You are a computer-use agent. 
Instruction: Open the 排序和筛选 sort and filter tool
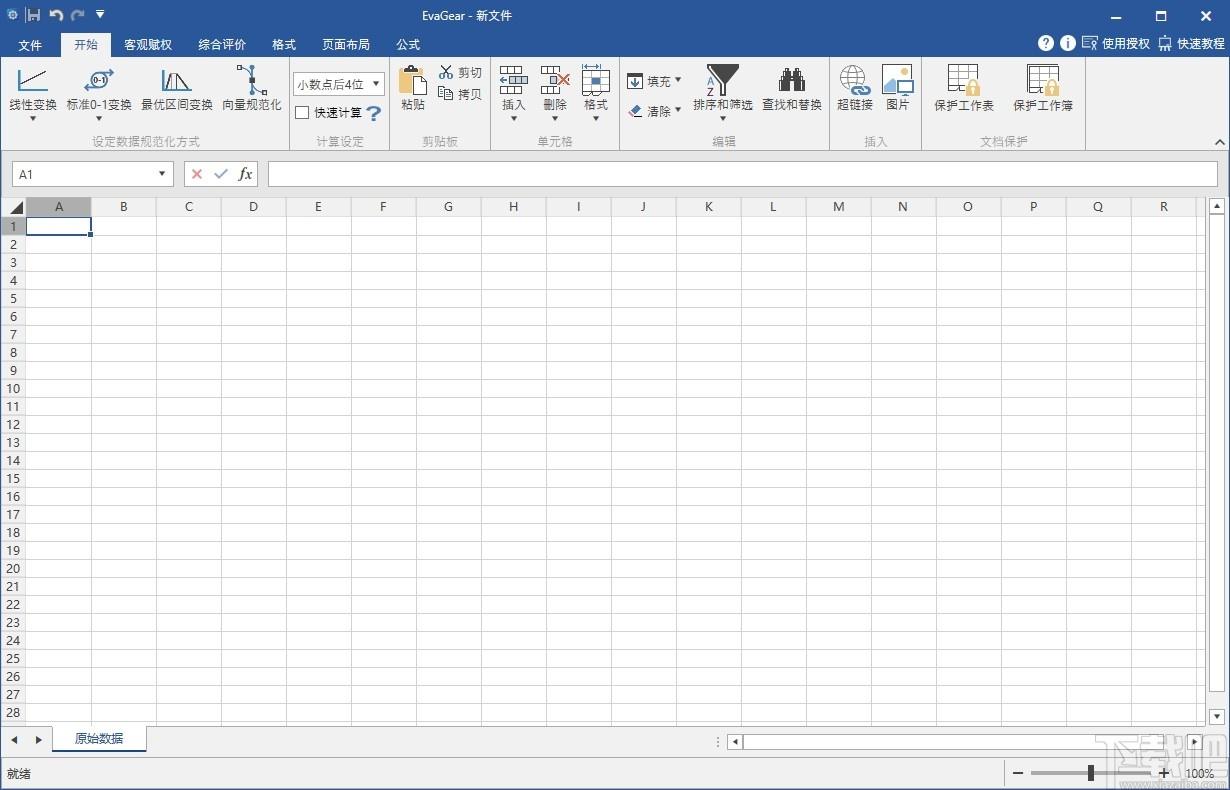(723, 94)
